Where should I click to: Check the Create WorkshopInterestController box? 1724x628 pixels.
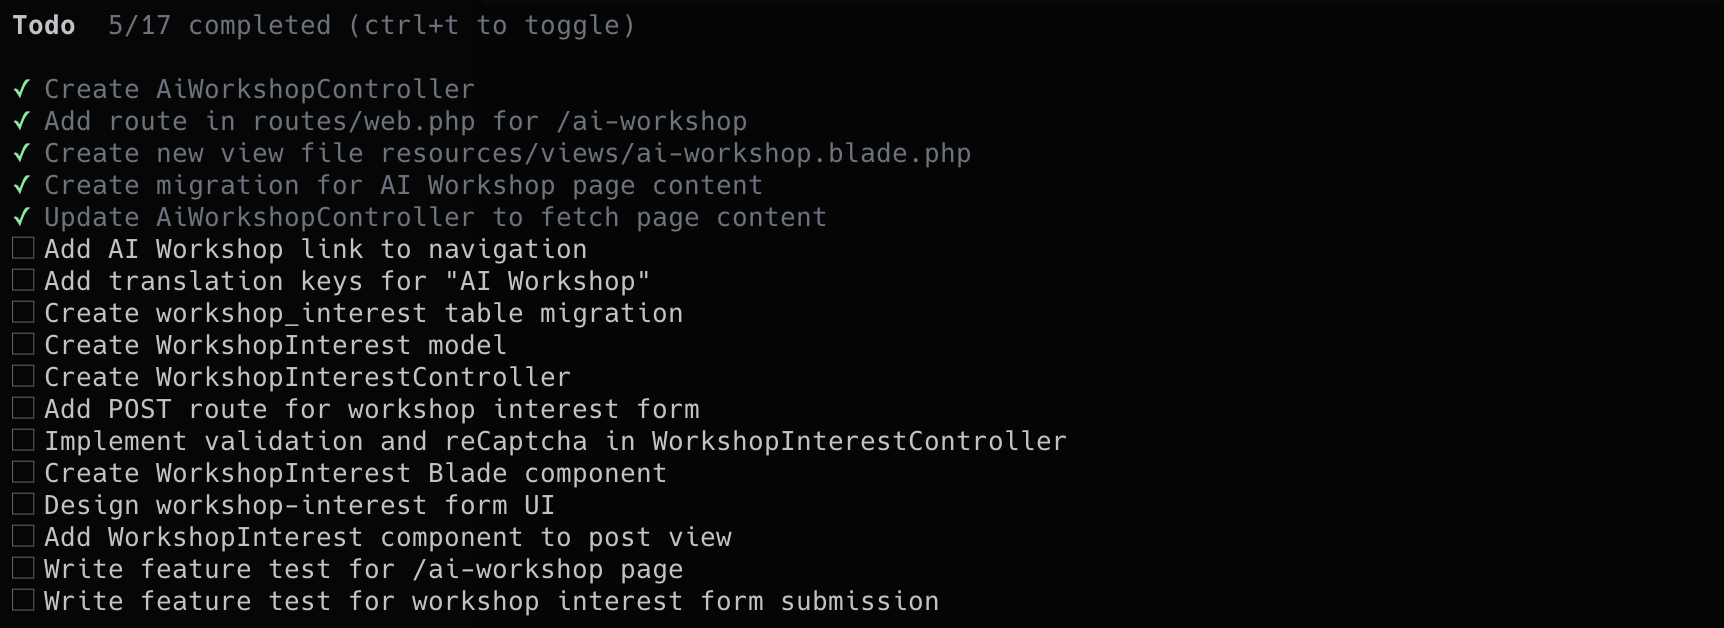(23, 376)
